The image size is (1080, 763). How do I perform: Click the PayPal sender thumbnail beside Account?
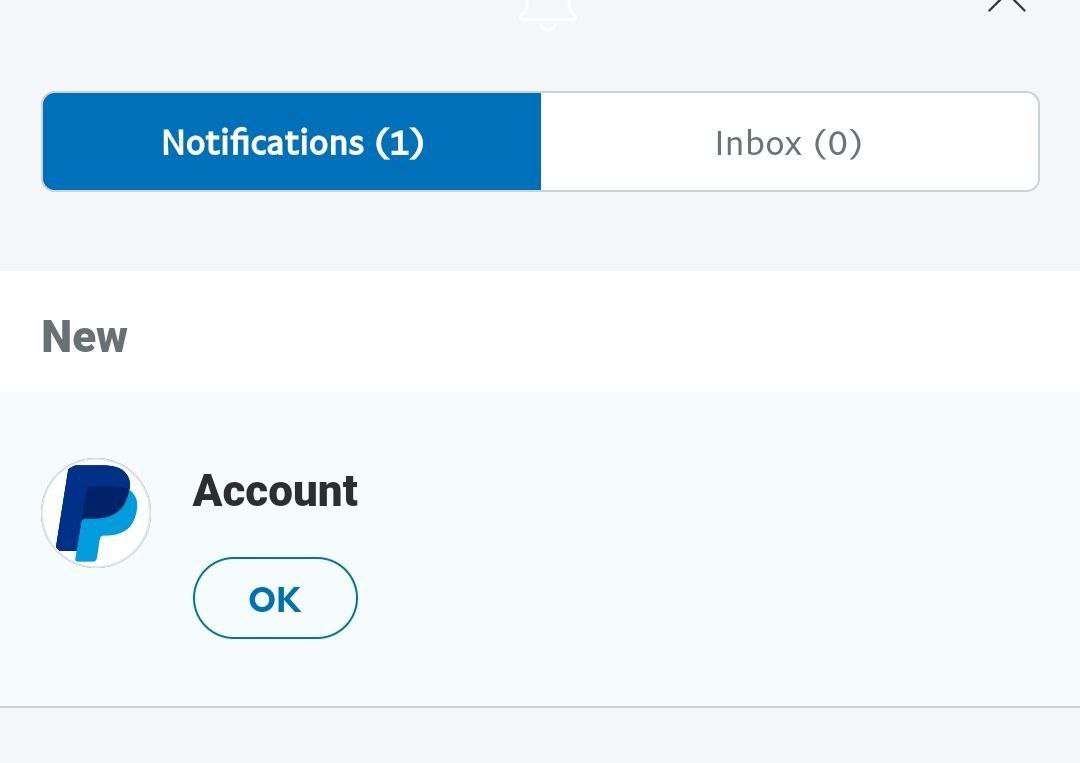pos(96,513)
